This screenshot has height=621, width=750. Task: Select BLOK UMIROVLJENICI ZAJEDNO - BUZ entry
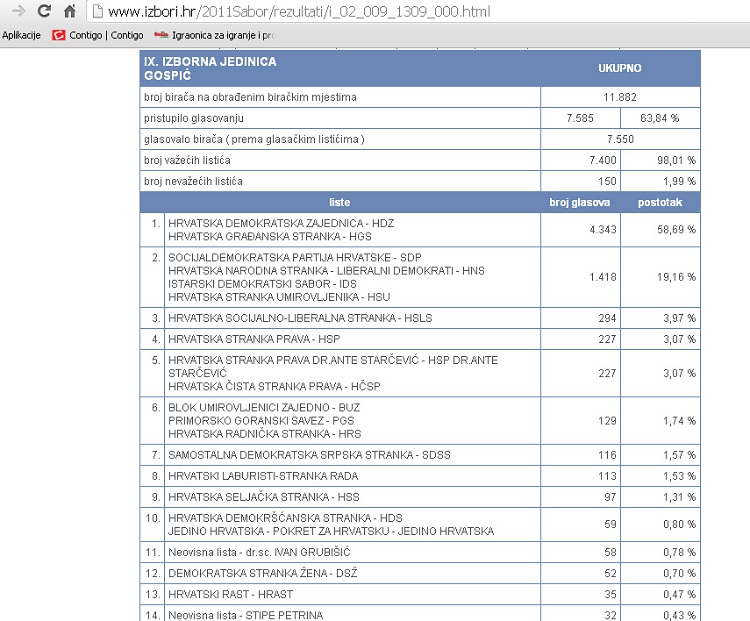tap(264, 408)
